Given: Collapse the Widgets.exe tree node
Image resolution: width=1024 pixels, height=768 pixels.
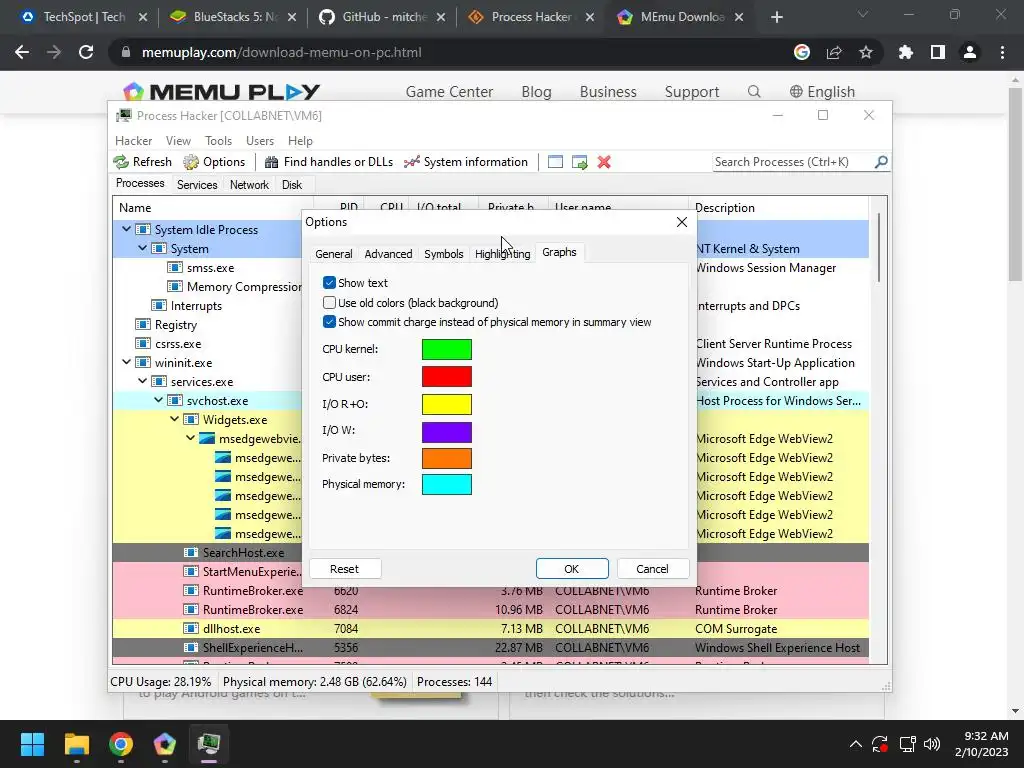Looking at the screenshot, I should (174, 419).
